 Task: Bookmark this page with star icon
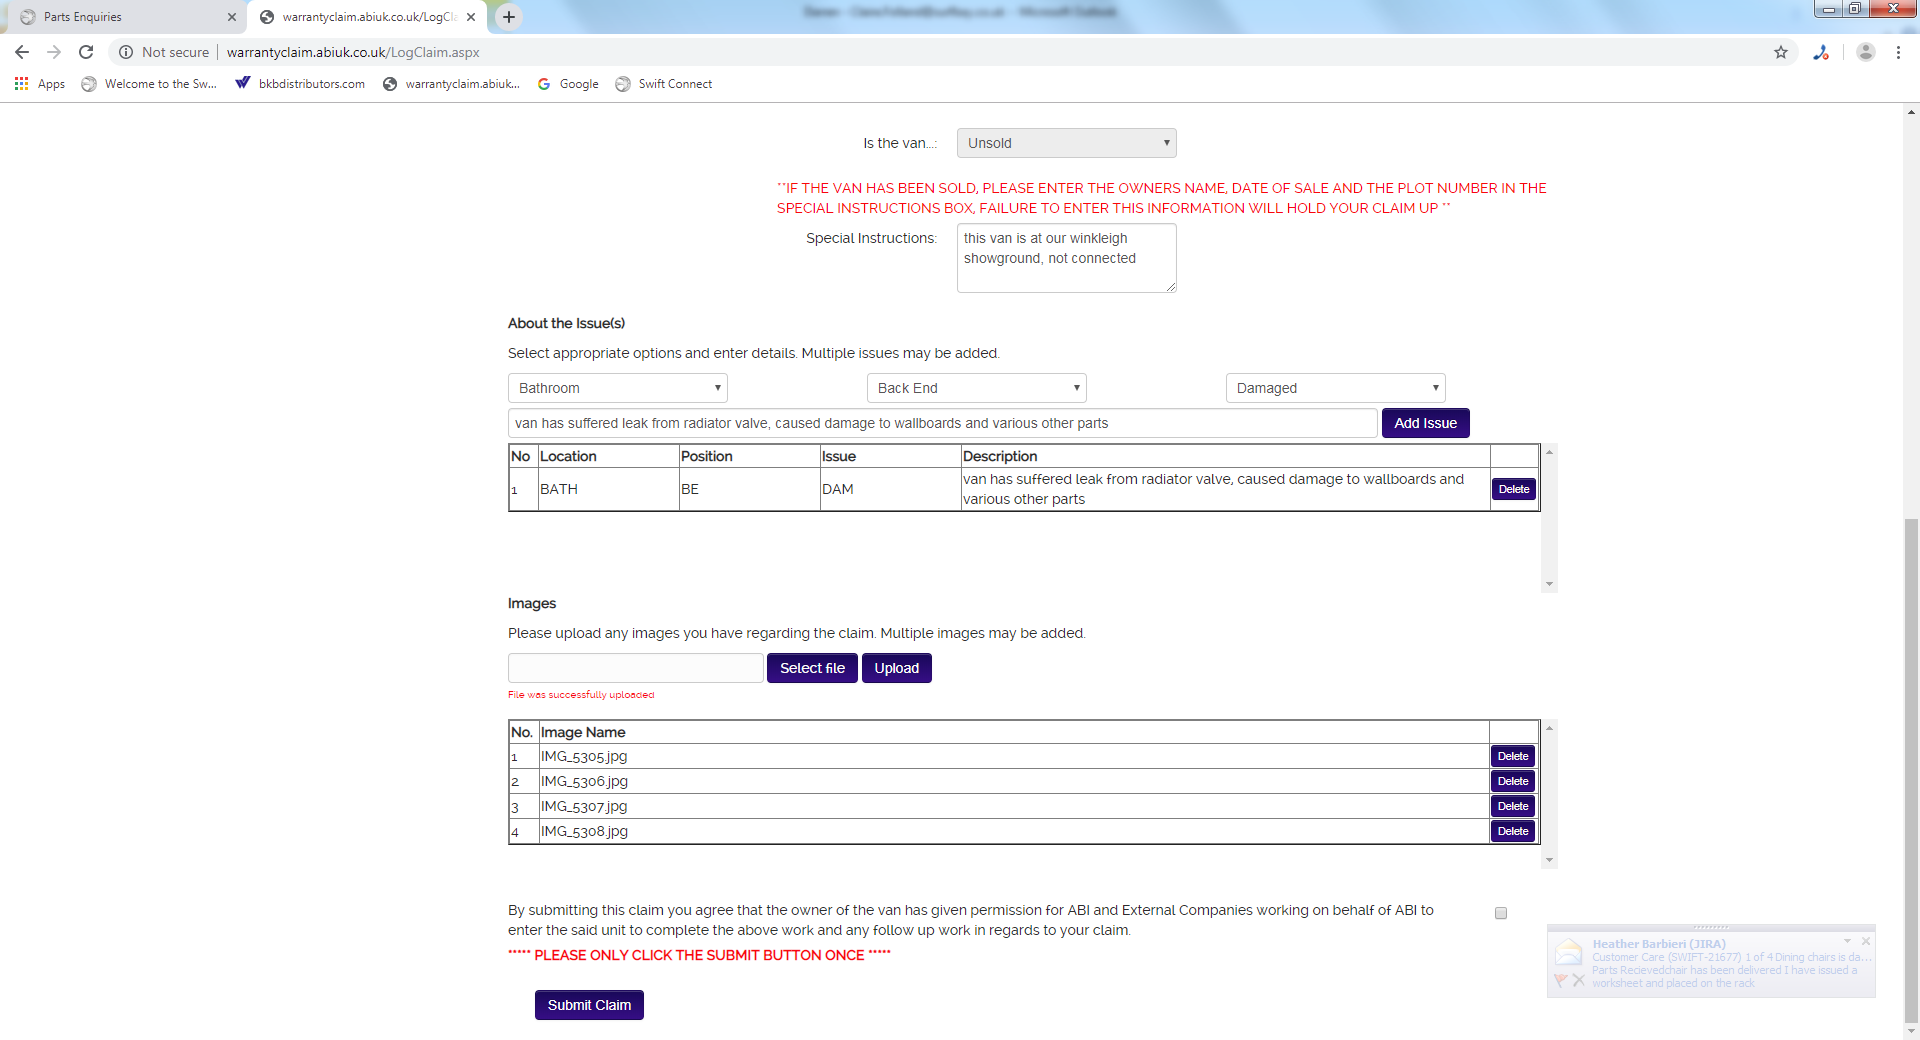[x=1781, y=52]
